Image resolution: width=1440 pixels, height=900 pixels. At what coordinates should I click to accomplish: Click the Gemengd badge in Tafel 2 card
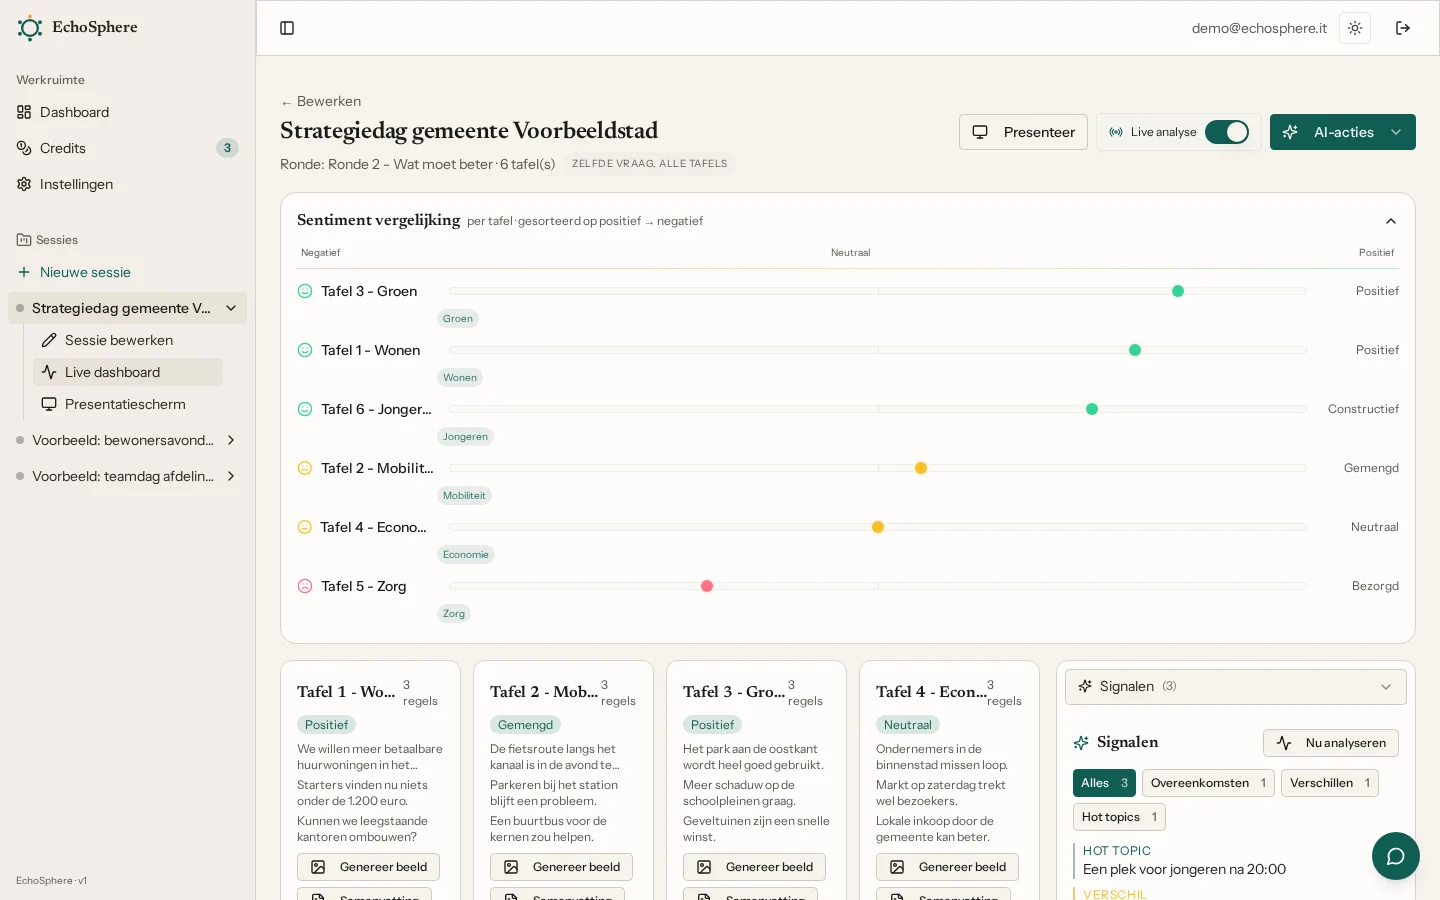525,725
